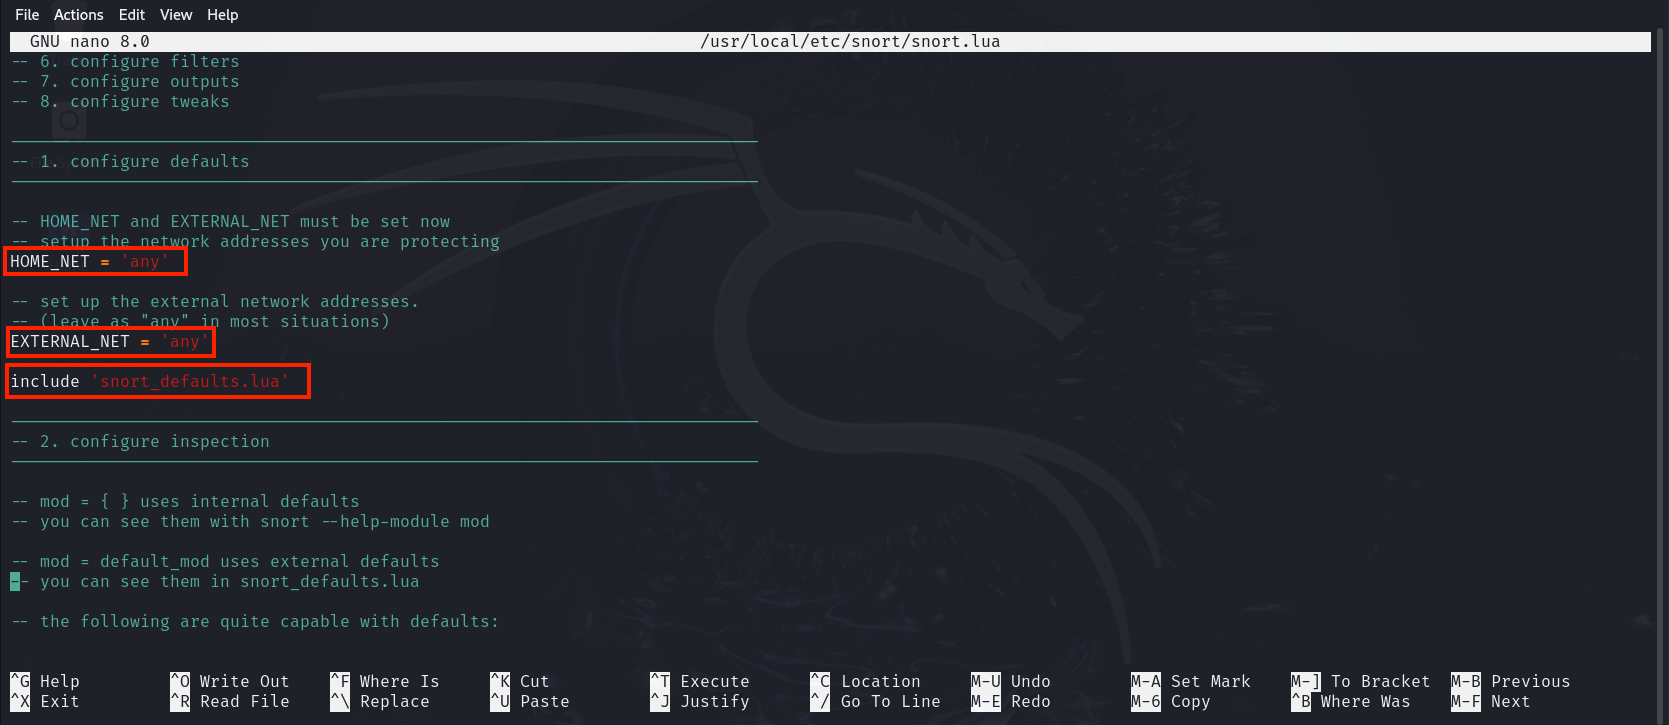Click the '6. configure filters' comment
Screen dimensions: 1669x725
[x=125, y=61]
